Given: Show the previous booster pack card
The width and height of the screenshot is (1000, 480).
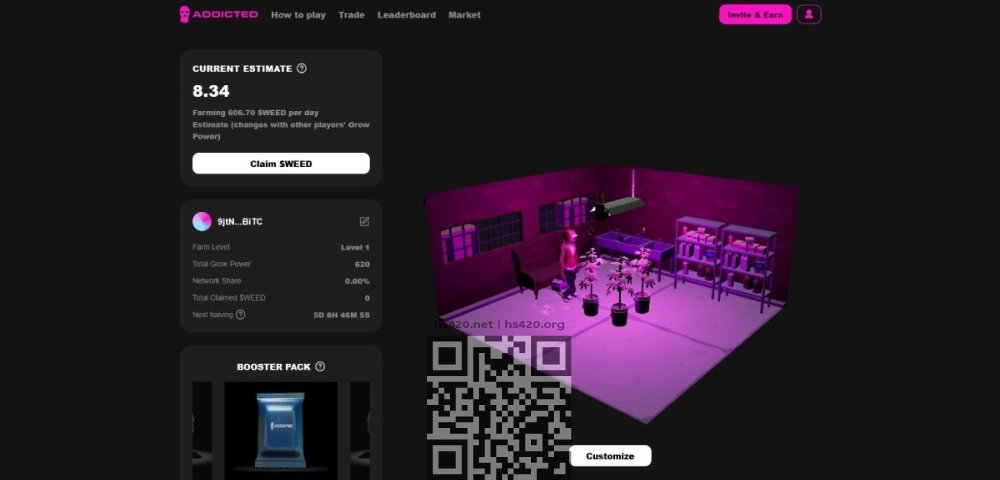Looking at the screenshot, I should [202, 430].
